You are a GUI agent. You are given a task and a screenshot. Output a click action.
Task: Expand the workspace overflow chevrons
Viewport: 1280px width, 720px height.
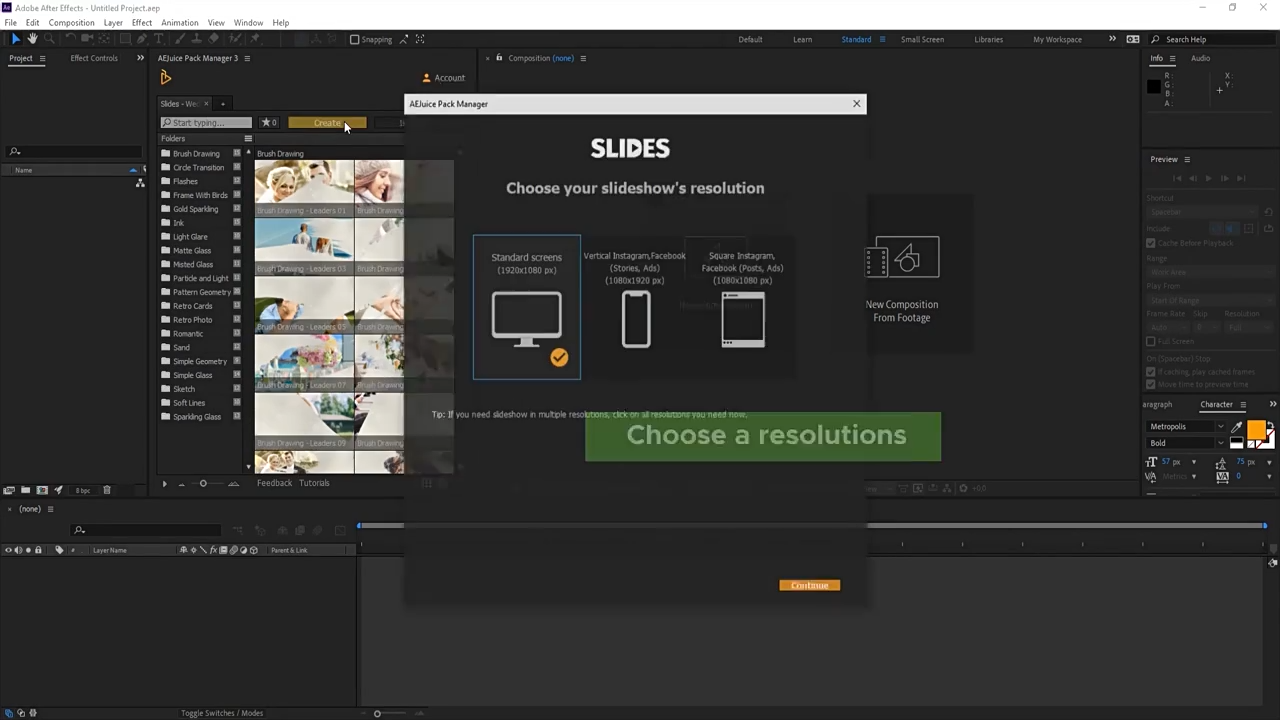(x=1112, y=39)
